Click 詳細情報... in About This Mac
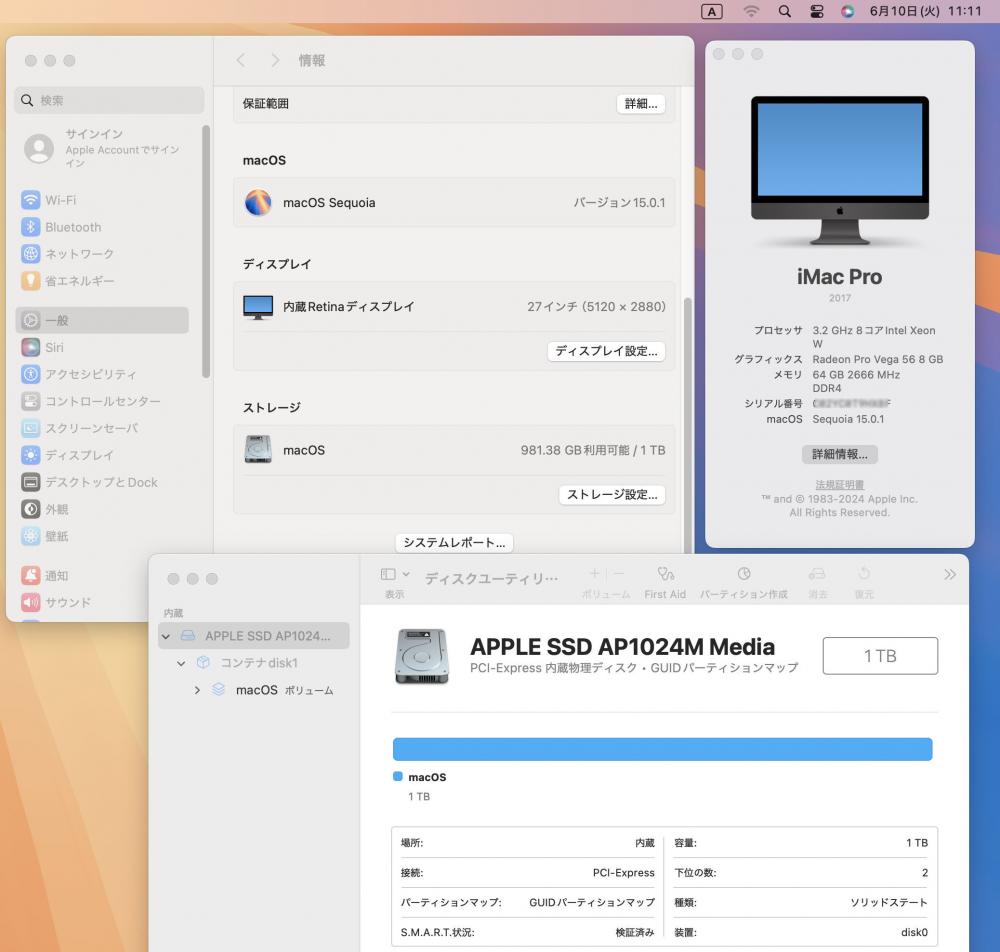 839,455
